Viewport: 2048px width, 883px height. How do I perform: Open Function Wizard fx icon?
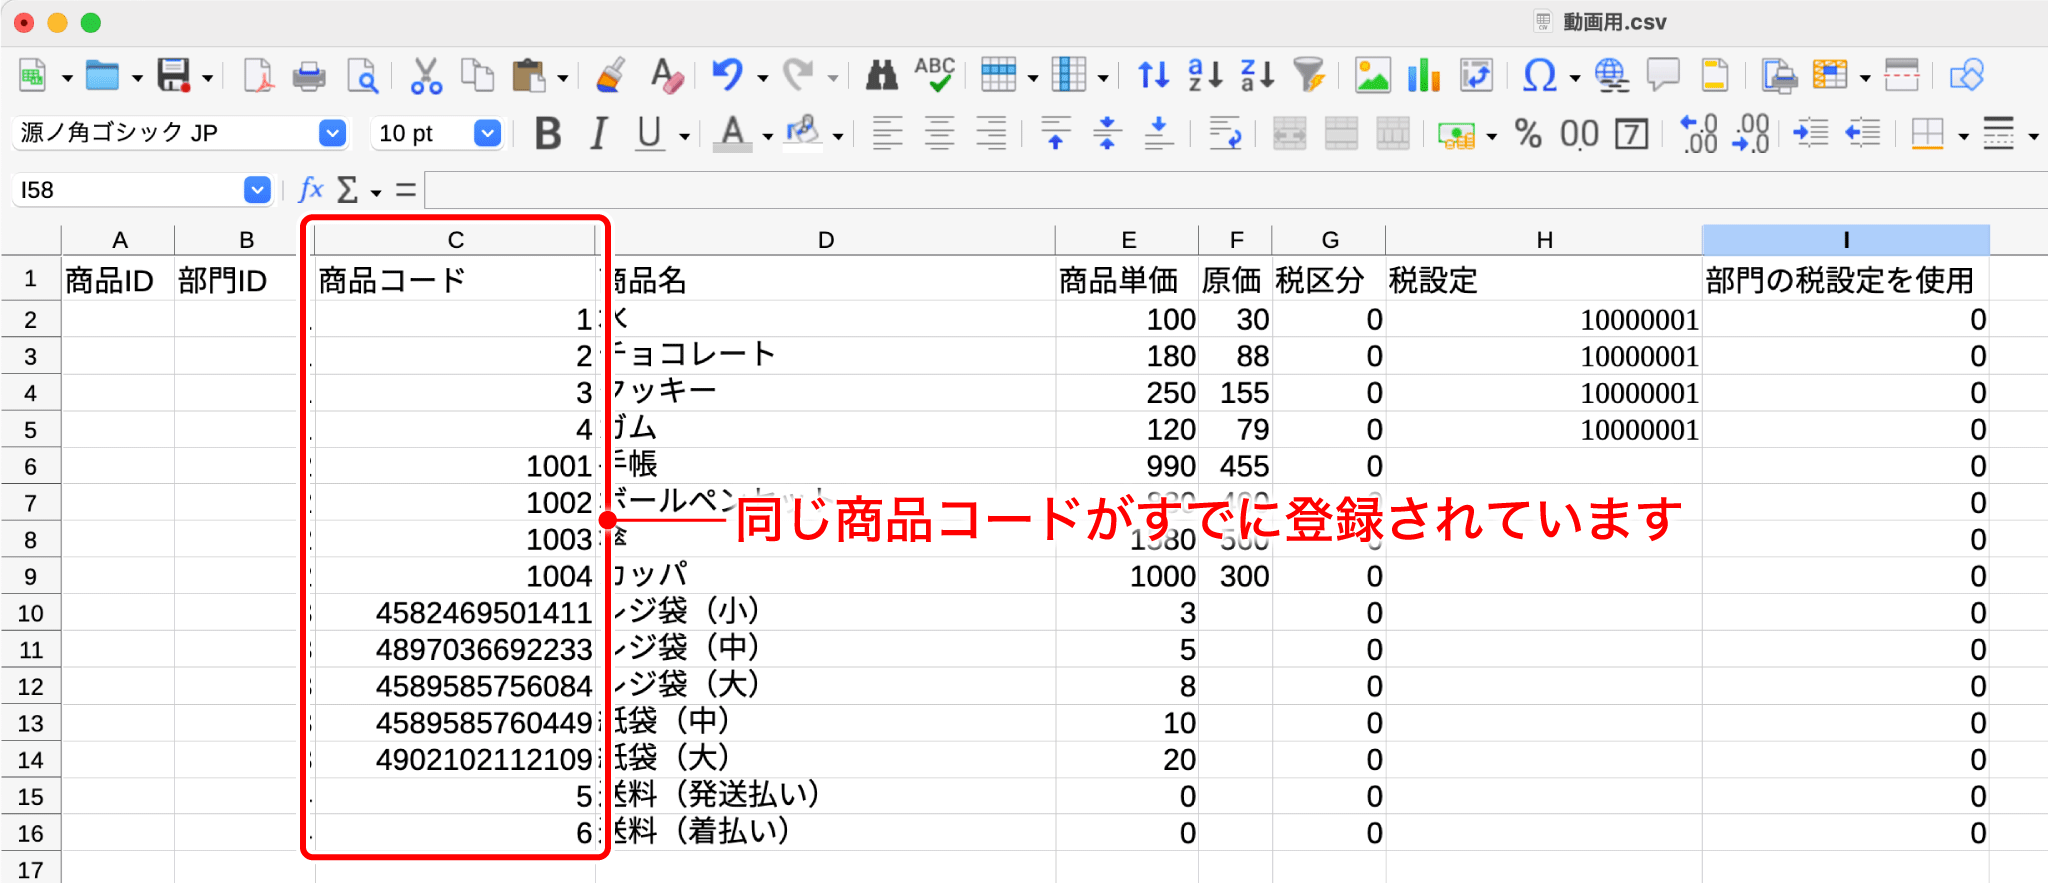311,189
